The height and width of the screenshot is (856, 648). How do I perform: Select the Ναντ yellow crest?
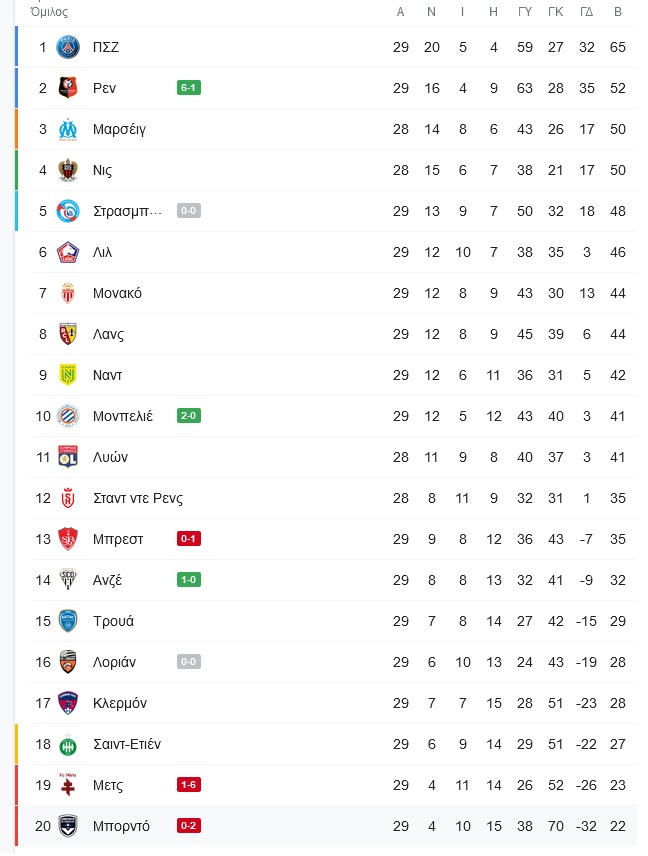(68, 375)
